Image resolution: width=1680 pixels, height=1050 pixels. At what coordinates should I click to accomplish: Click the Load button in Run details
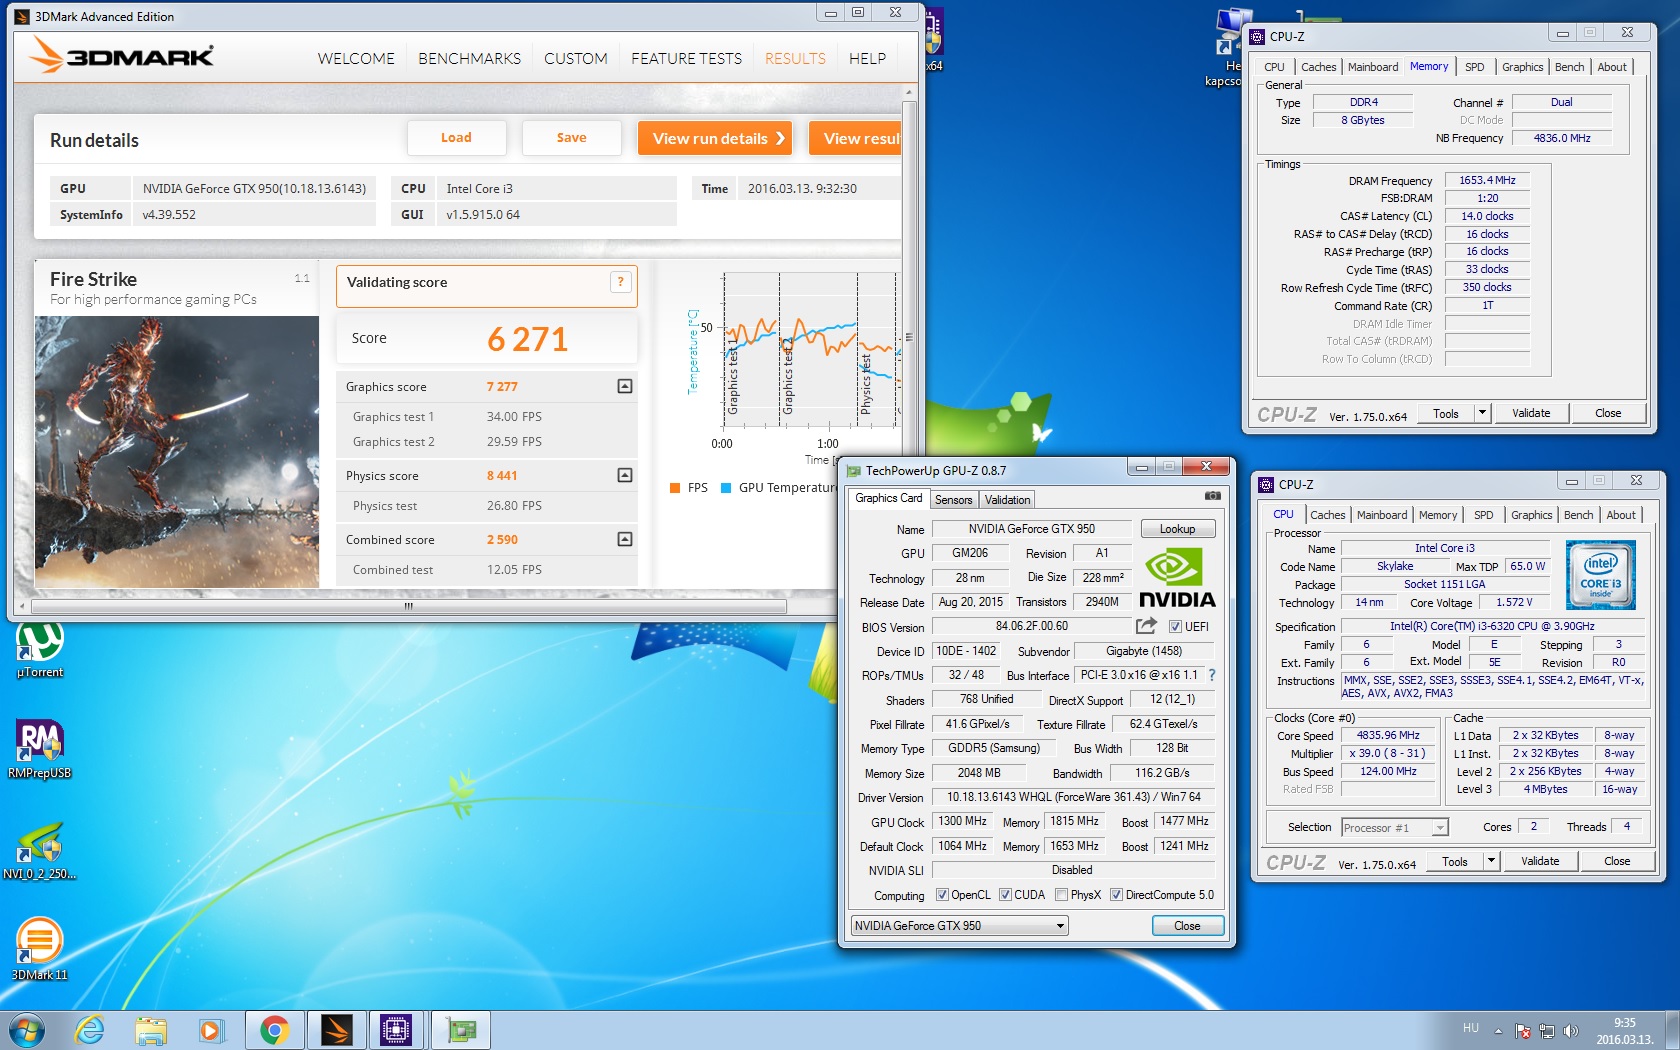(456, 138)
